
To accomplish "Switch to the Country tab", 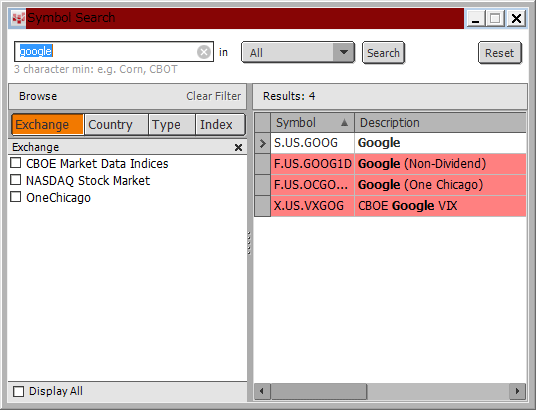I will click(x=116, y=124).
